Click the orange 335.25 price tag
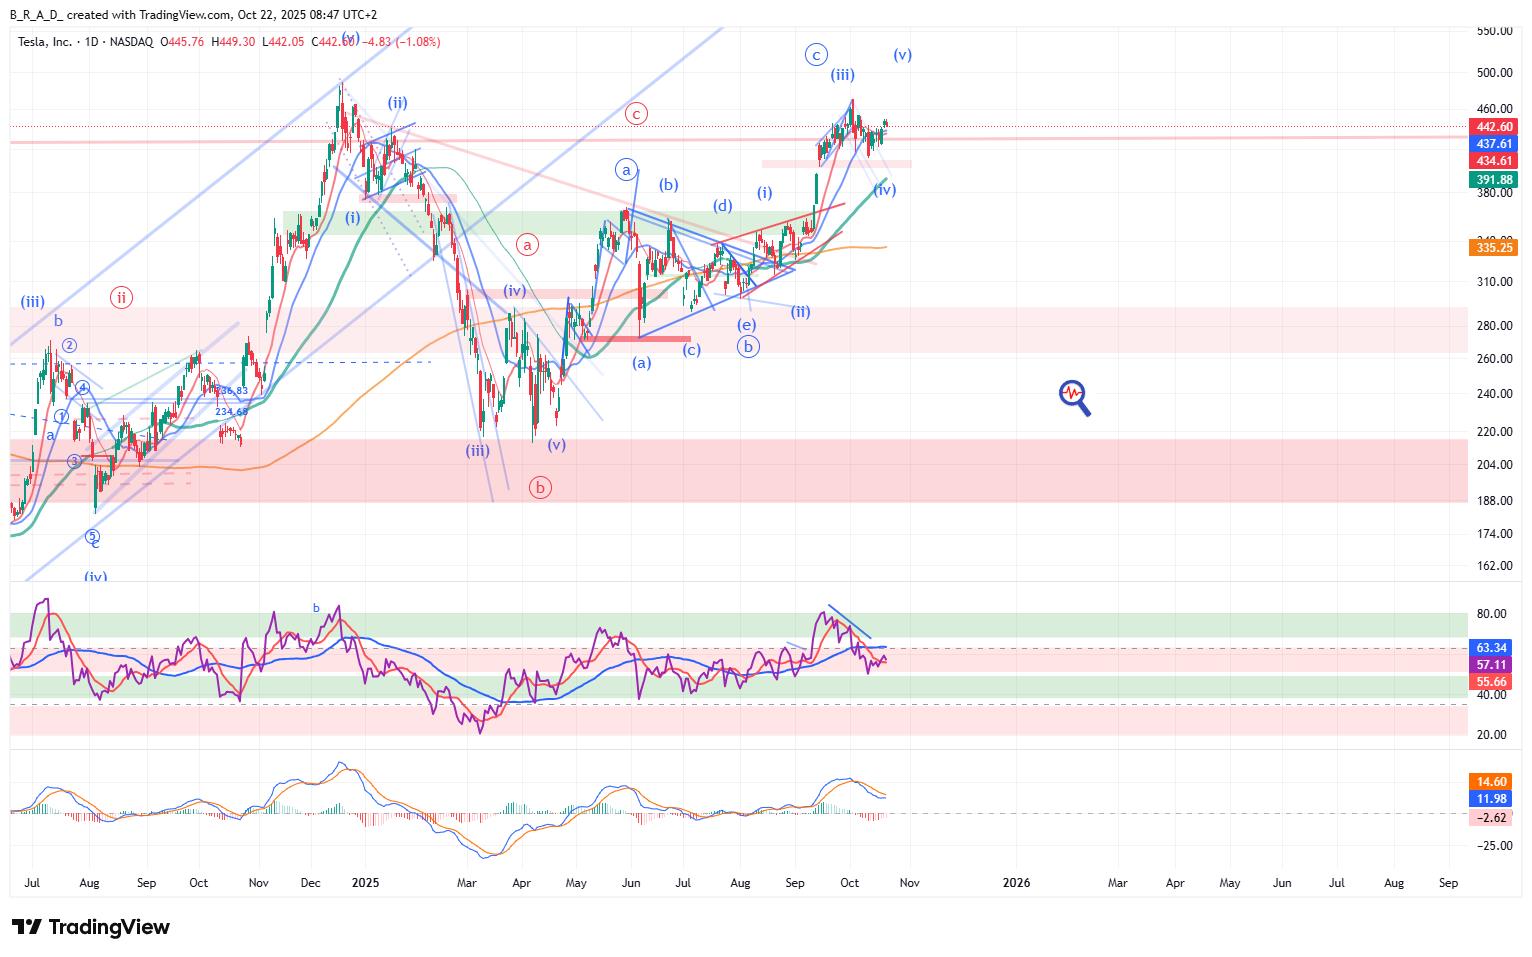Viewport: 1532px width, 957px height. point(1492,248)
